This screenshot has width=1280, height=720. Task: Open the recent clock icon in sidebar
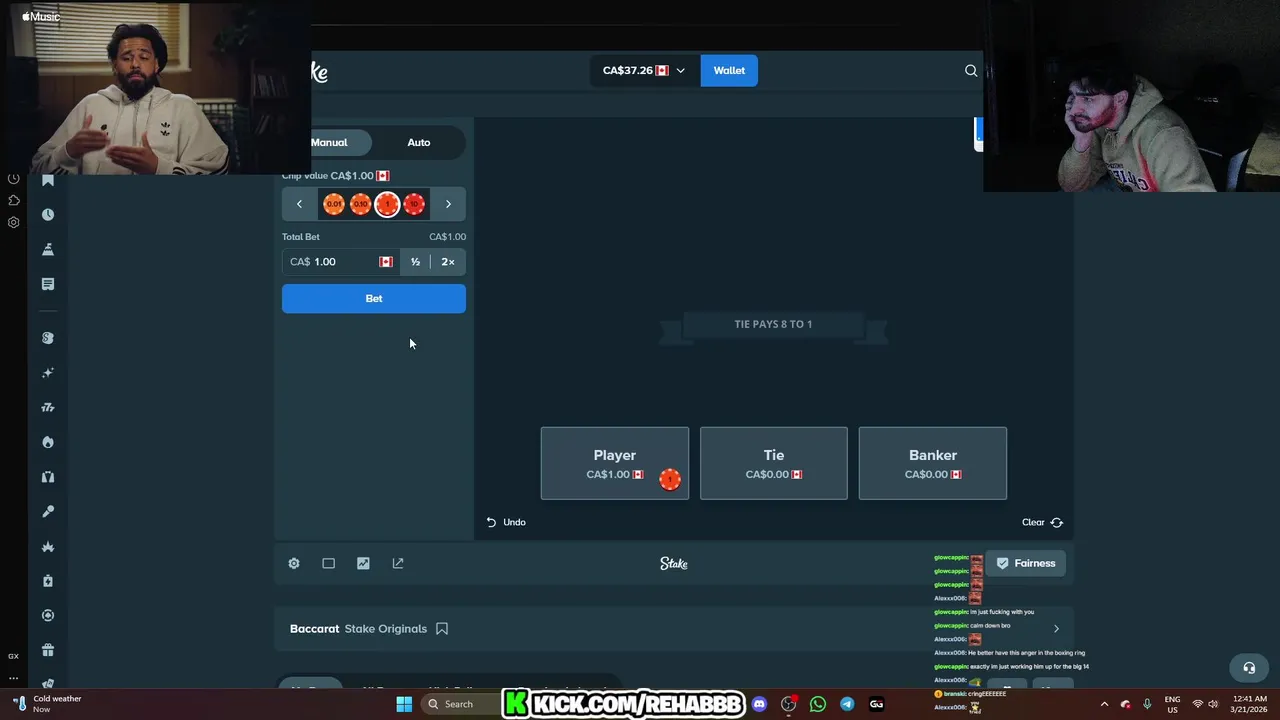[48, 215]
